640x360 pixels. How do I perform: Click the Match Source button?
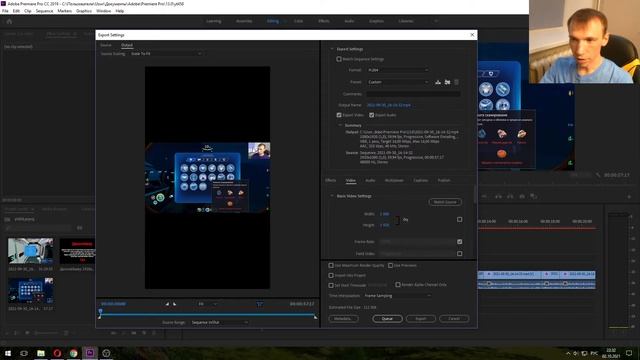point(445,202)
